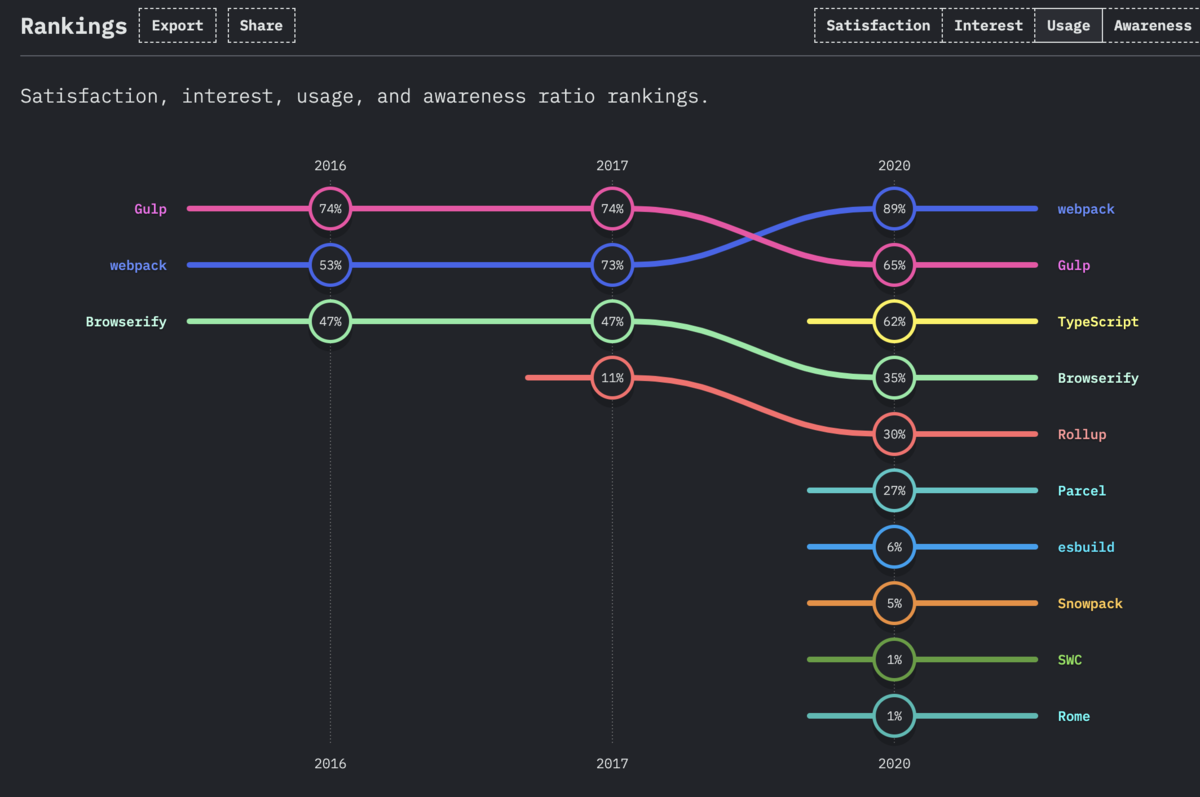Click Rollup's 11% node for 2017
This screenshot has height=797, width=1200.
coord(612,378)
